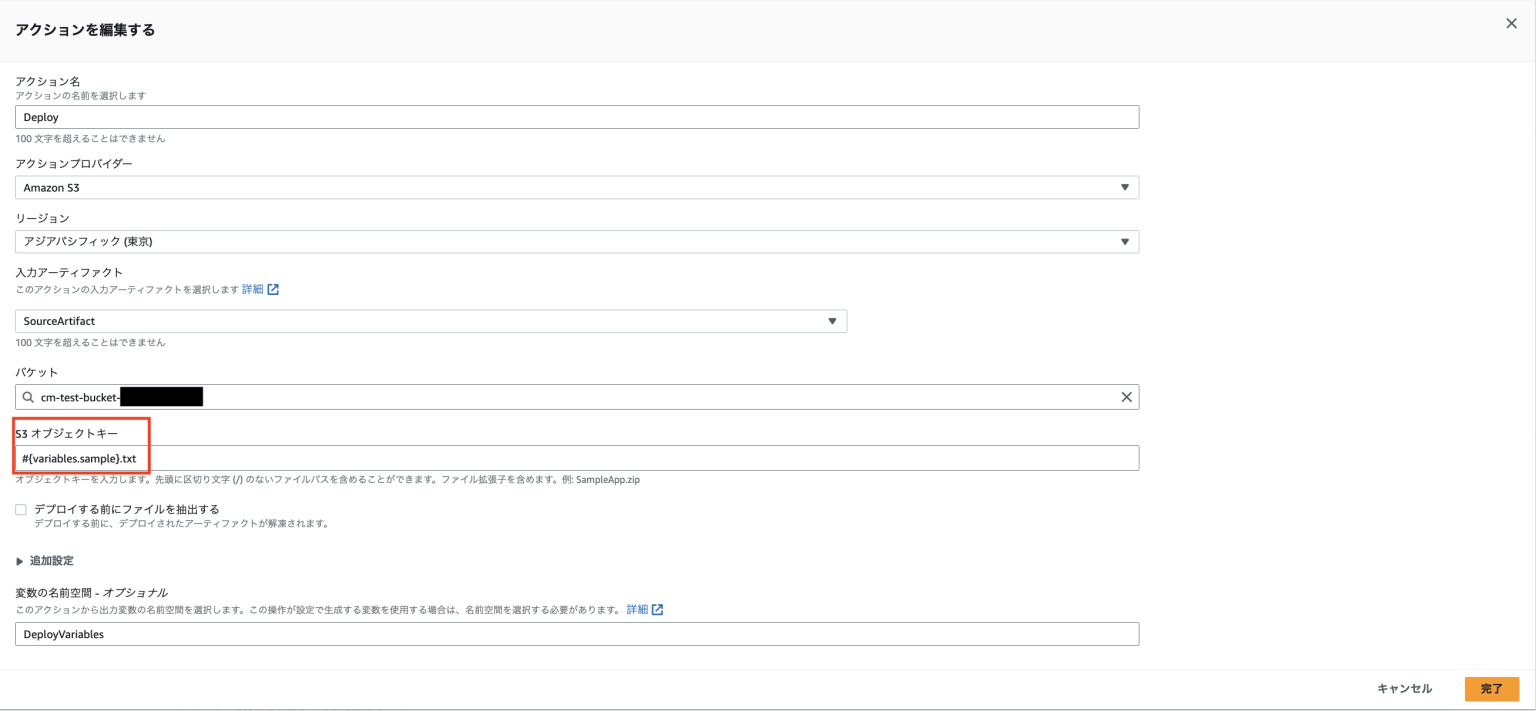Click the dropdown arrow on the リージョン selector
Screen dimensions: 1536x711
coord(1126,241)
